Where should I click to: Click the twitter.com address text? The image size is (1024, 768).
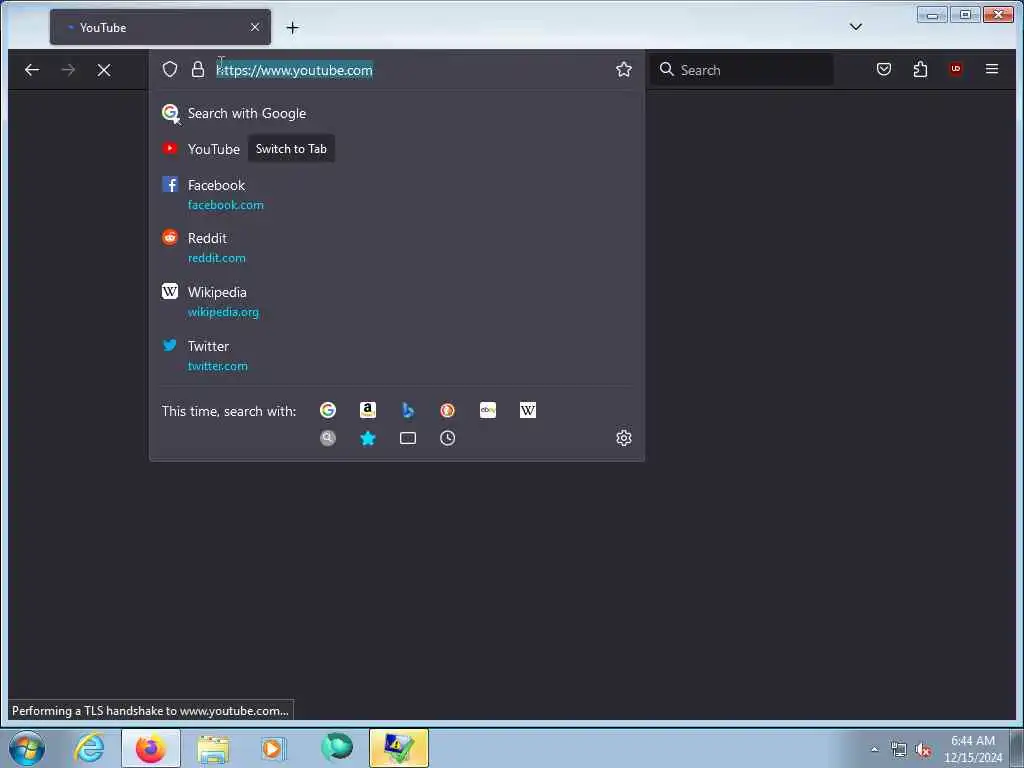pos(217,366)
